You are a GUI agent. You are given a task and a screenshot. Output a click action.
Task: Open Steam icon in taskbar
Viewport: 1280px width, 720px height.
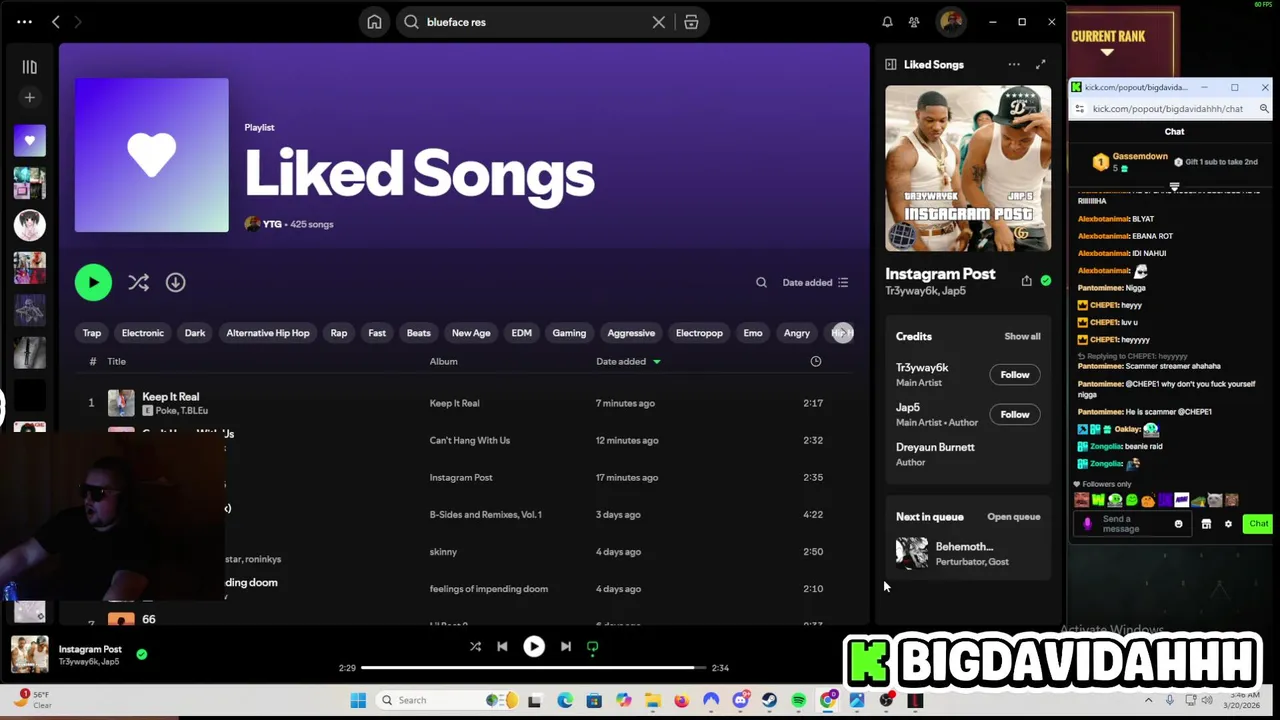coord(769,700)
